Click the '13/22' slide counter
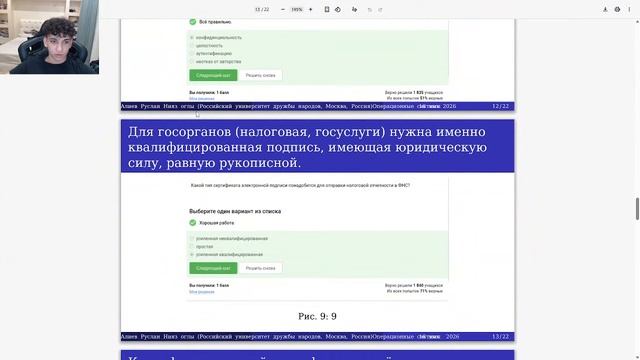The image size is (640, 360). click(x=500, y=337)
